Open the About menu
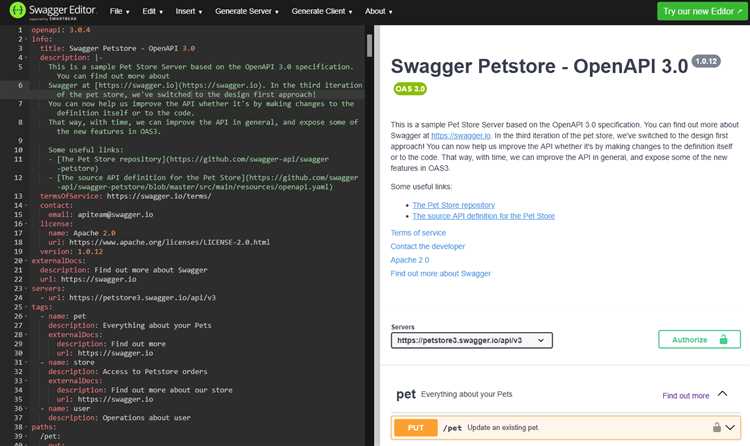 (x=379, y=11)
